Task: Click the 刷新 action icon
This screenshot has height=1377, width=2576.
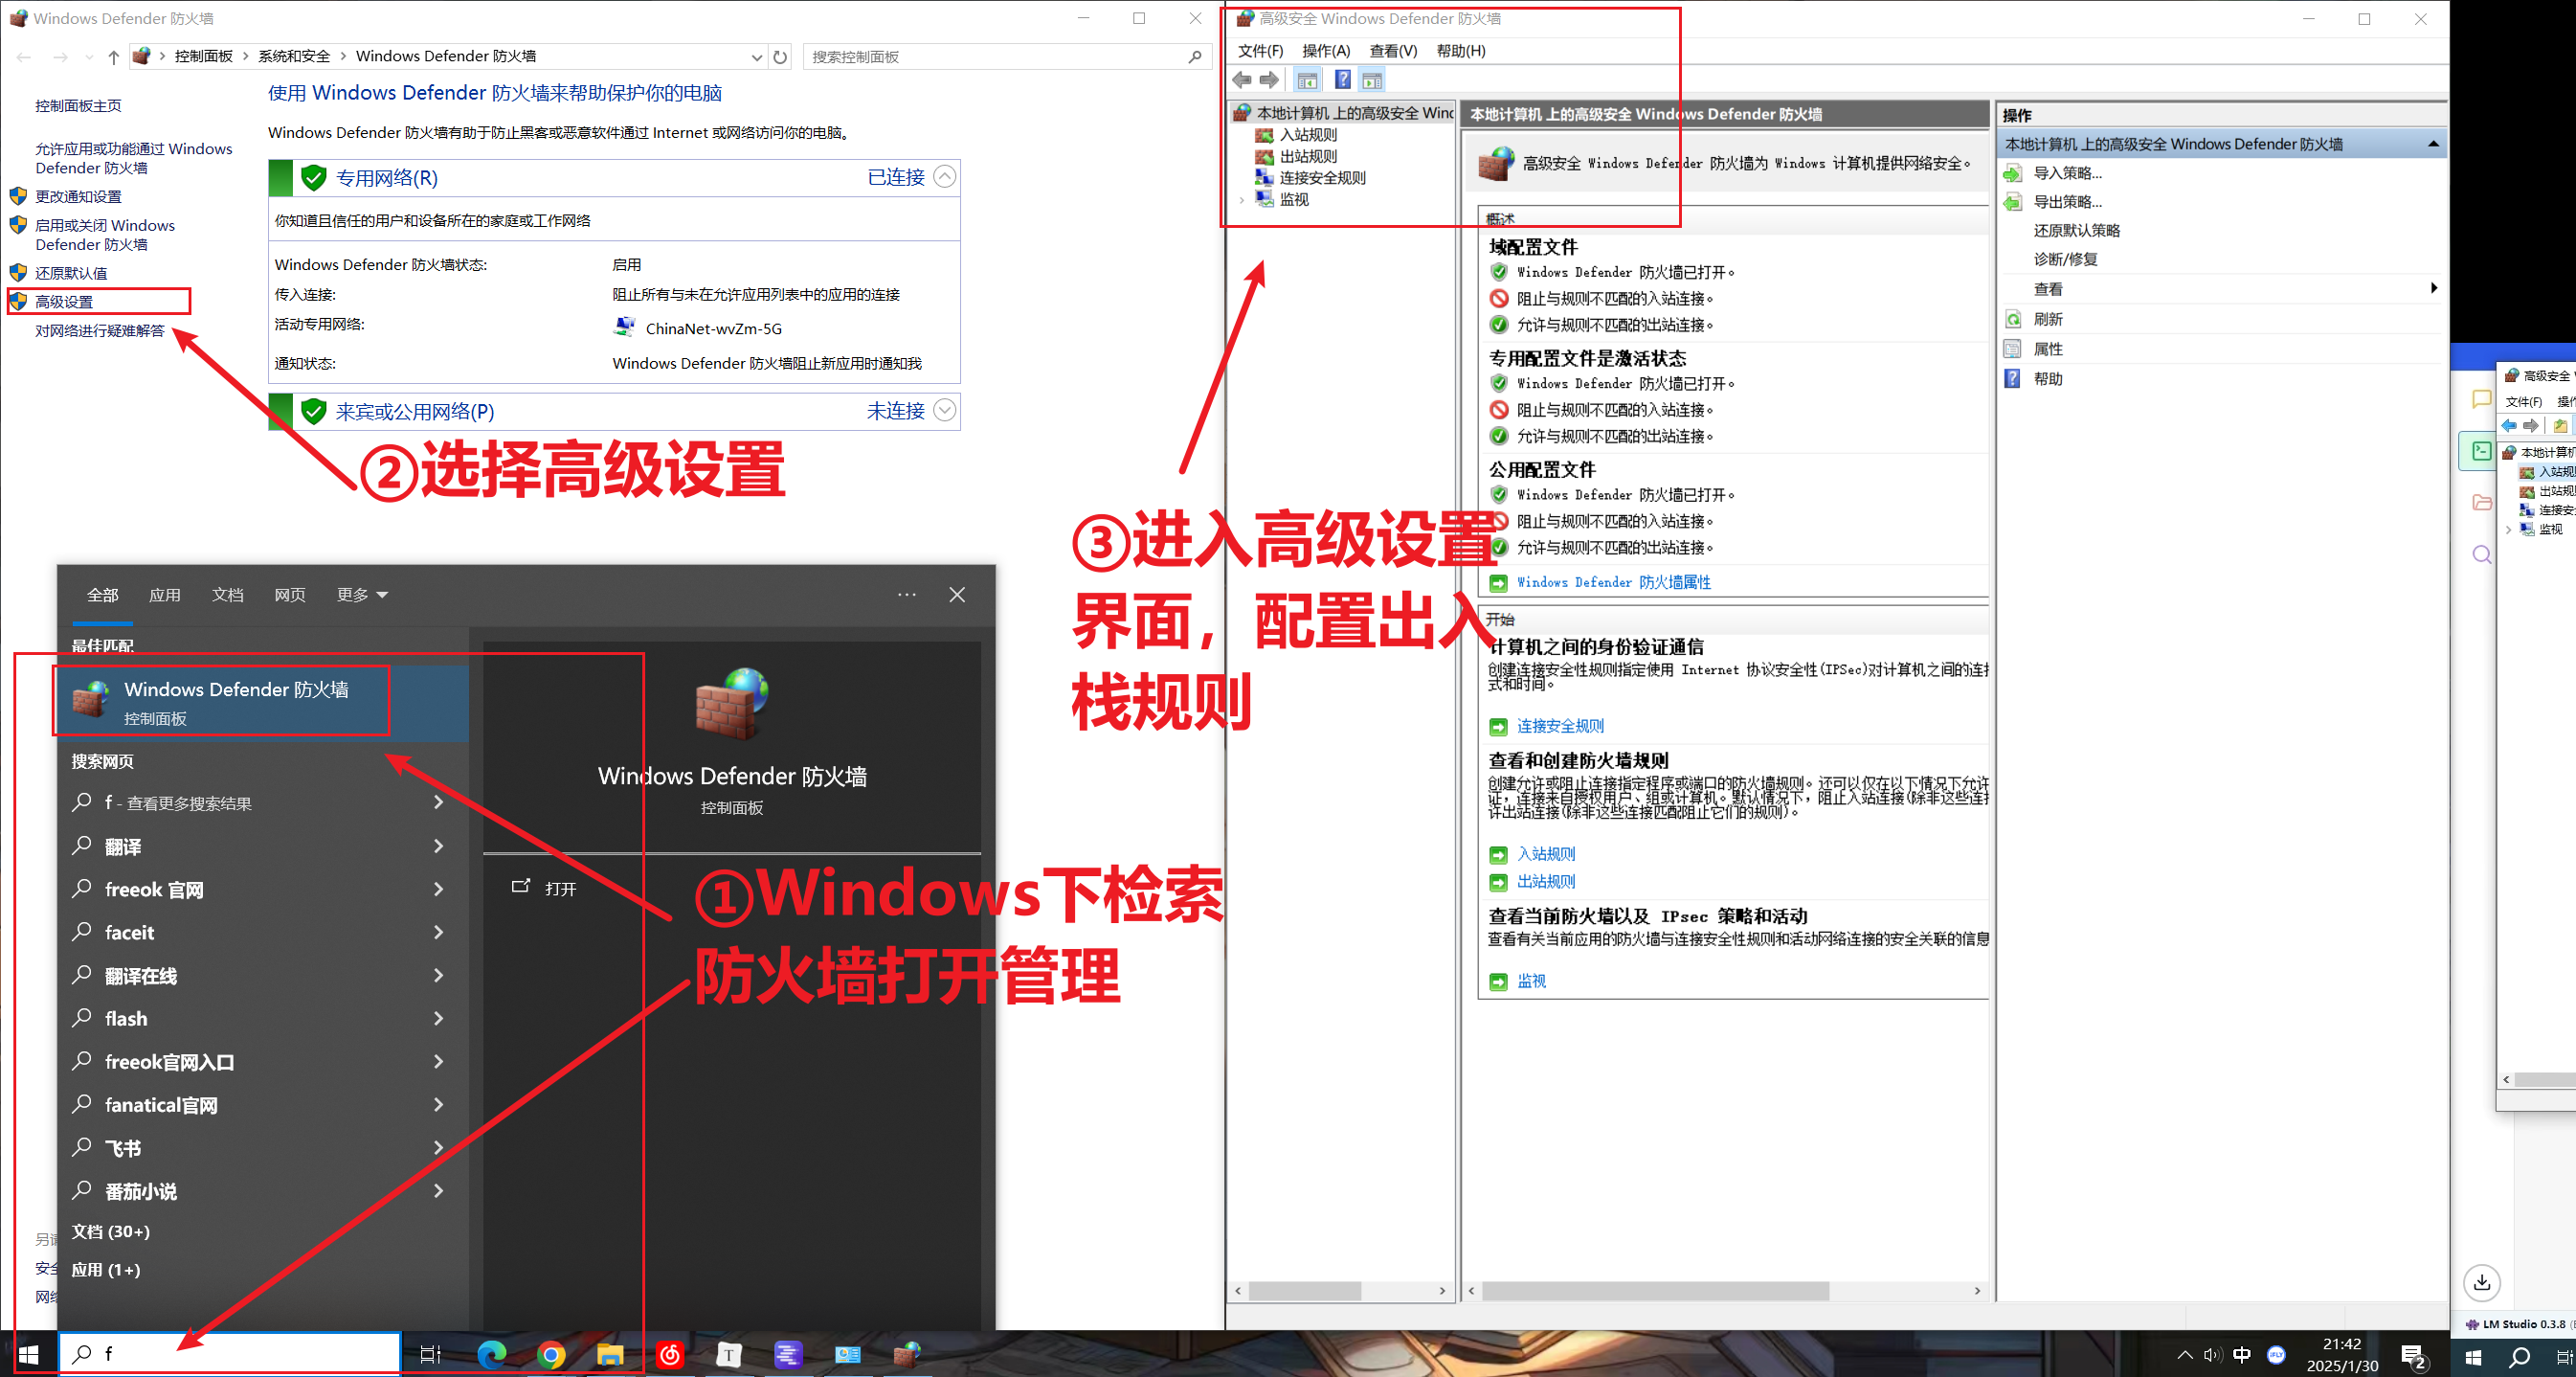Action: coord(2013,320)
